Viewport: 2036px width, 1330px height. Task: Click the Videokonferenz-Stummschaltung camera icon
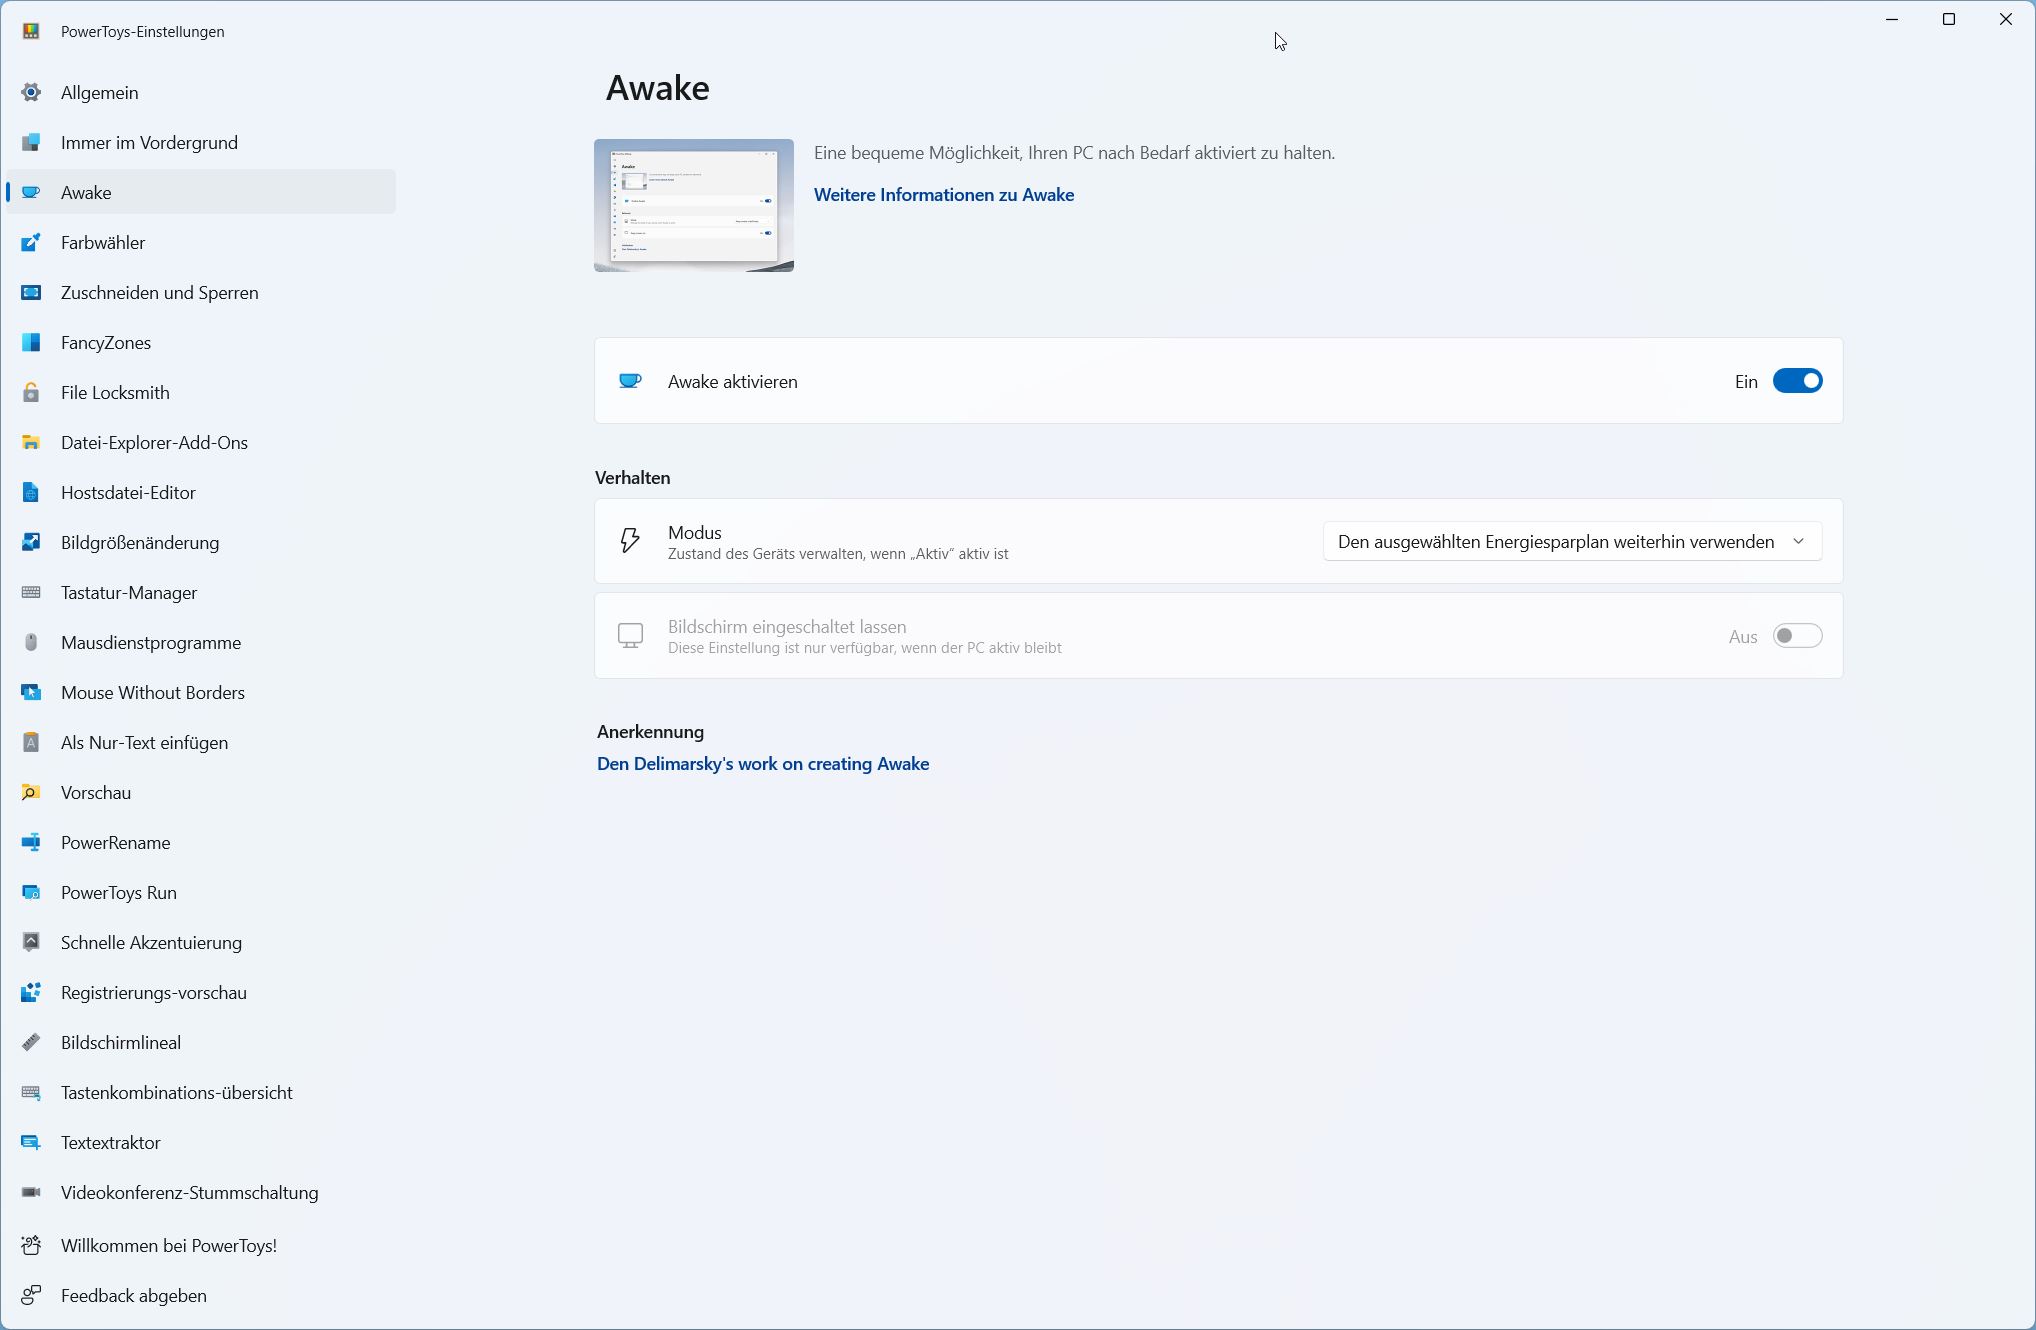point(31,1193)
